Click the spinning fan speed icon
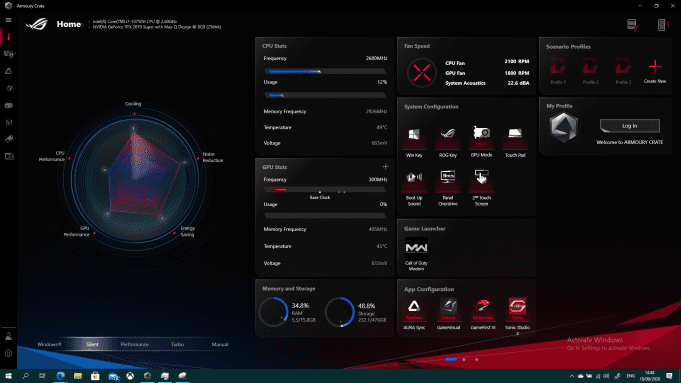 tap(422, 73)
